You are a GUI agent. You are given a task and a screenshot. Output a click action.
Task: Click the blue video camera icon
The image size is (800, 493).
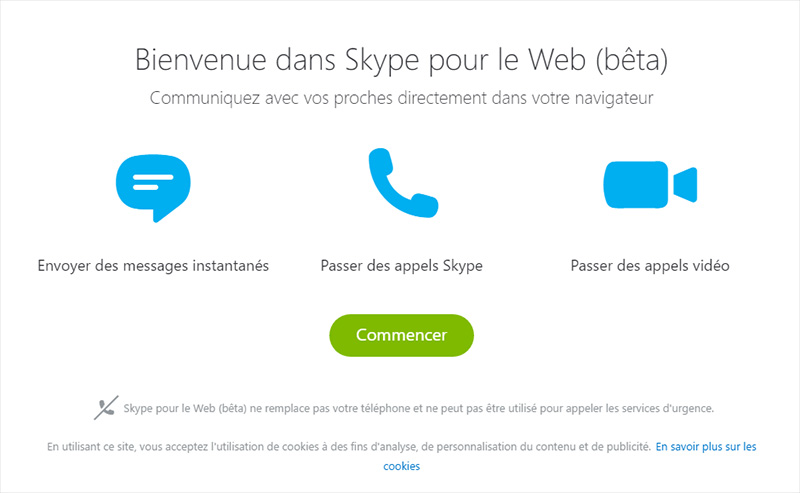click(x=649, y=185)
